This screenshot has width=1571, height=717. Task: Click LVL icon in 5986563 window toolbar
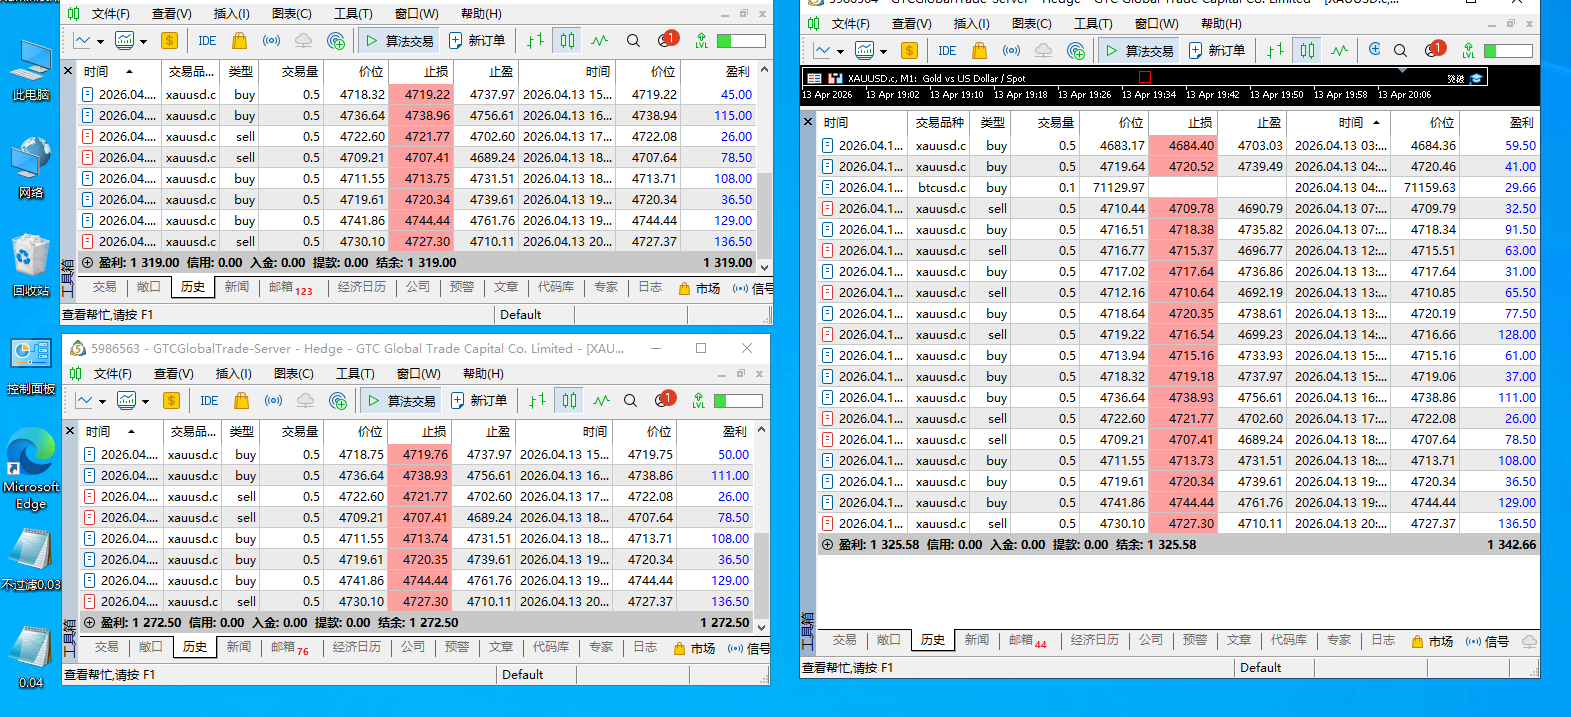pos(698,401)
